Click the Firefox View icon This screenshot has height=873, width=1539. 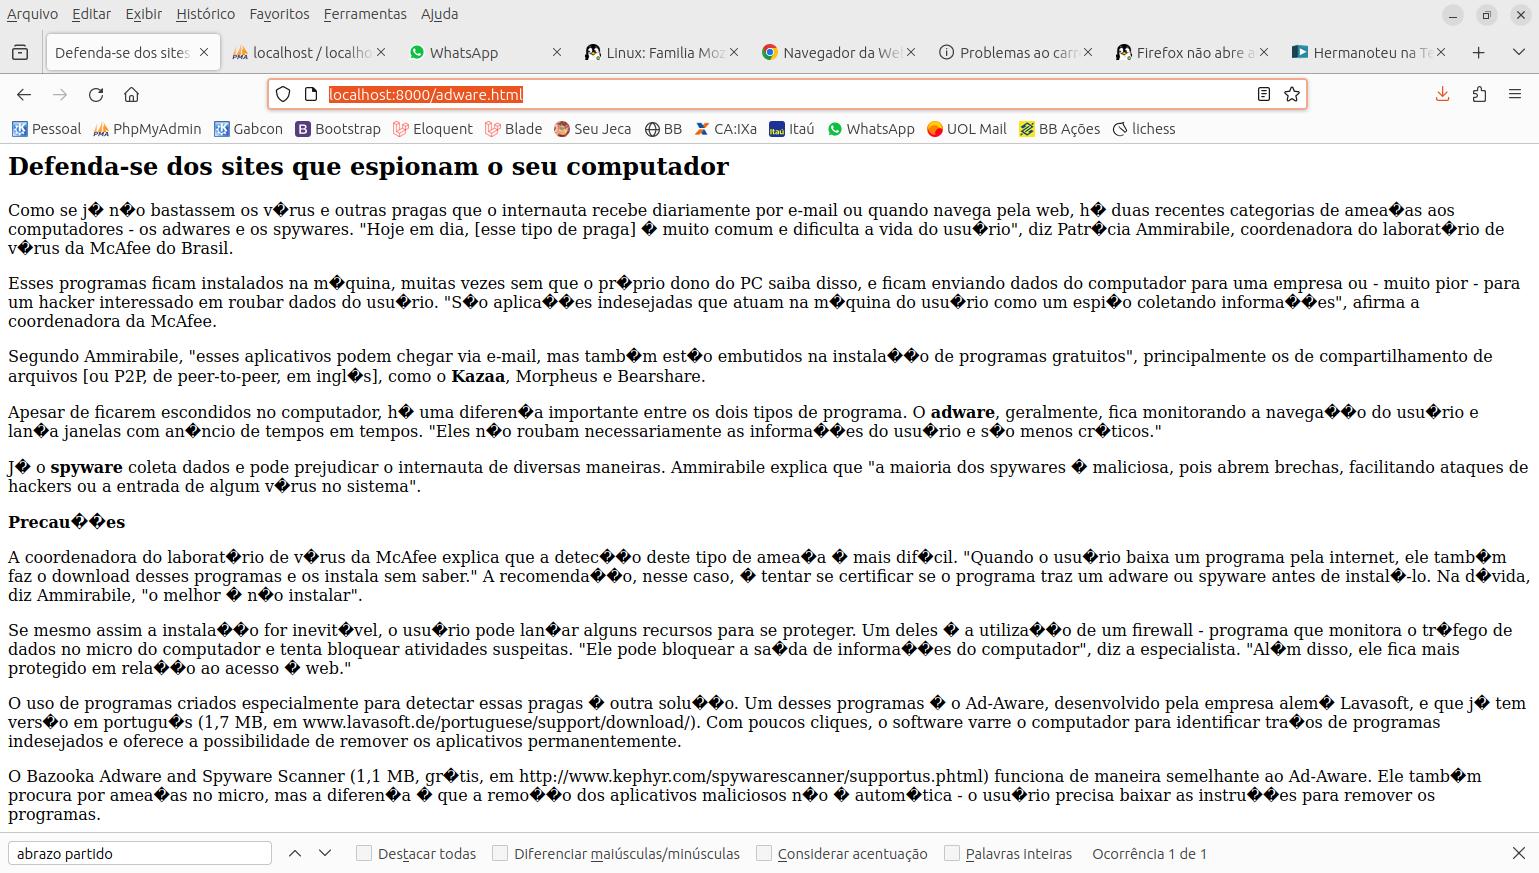[20, 52]
